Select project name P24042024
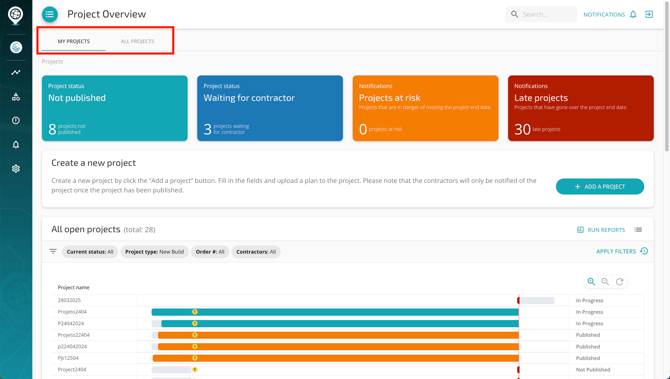 coord(71,323)
